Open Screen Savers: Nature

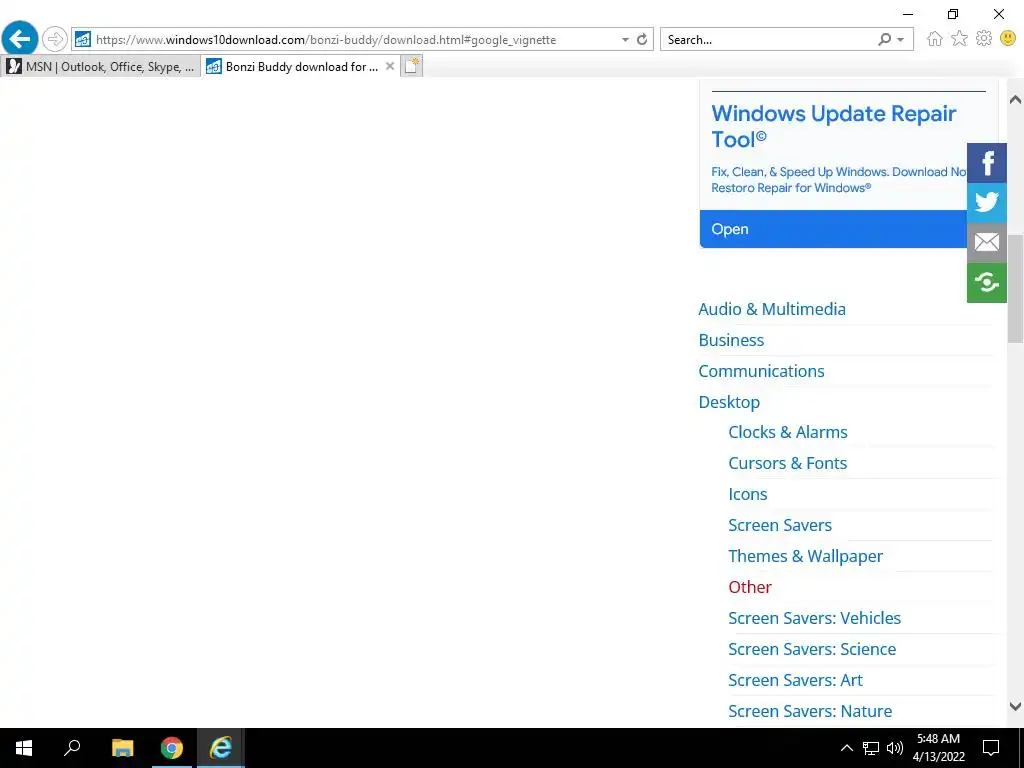click(810, 711)
